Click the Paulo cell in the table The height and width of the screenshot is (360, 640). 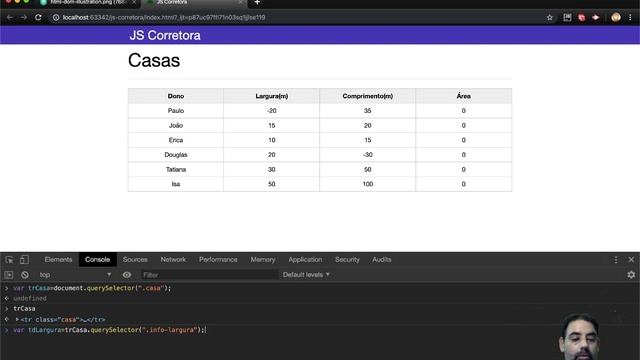click(176, 111)
